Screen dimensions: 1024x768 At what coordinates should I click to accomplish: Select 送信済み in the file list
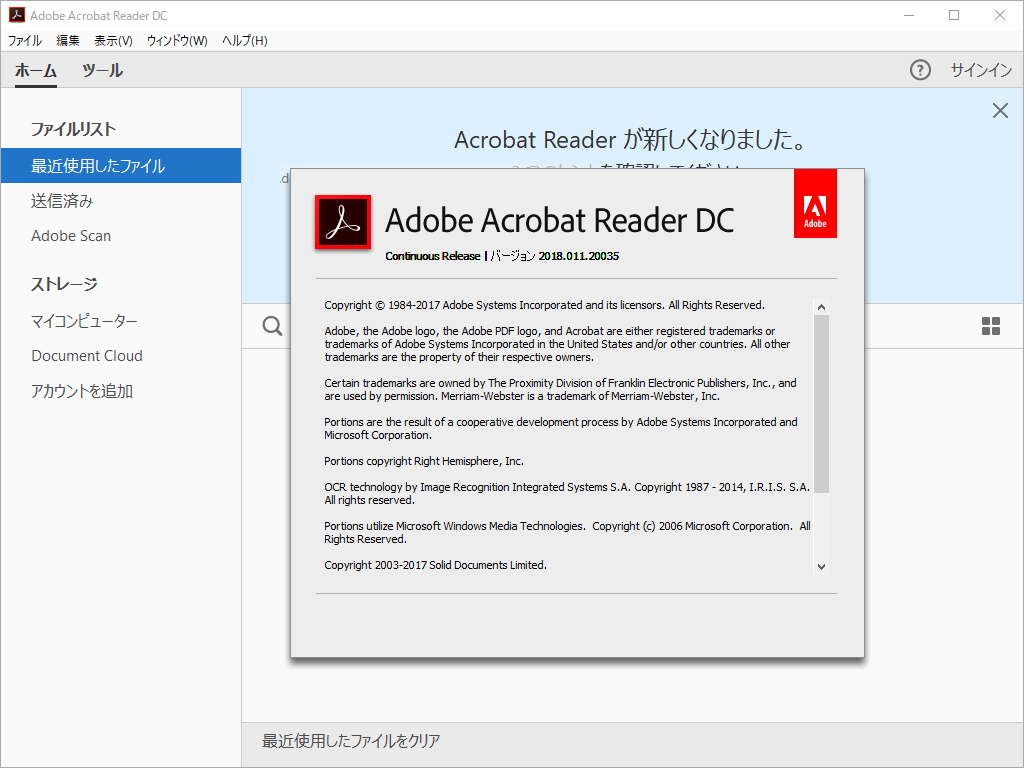click(x=60, y=199)
